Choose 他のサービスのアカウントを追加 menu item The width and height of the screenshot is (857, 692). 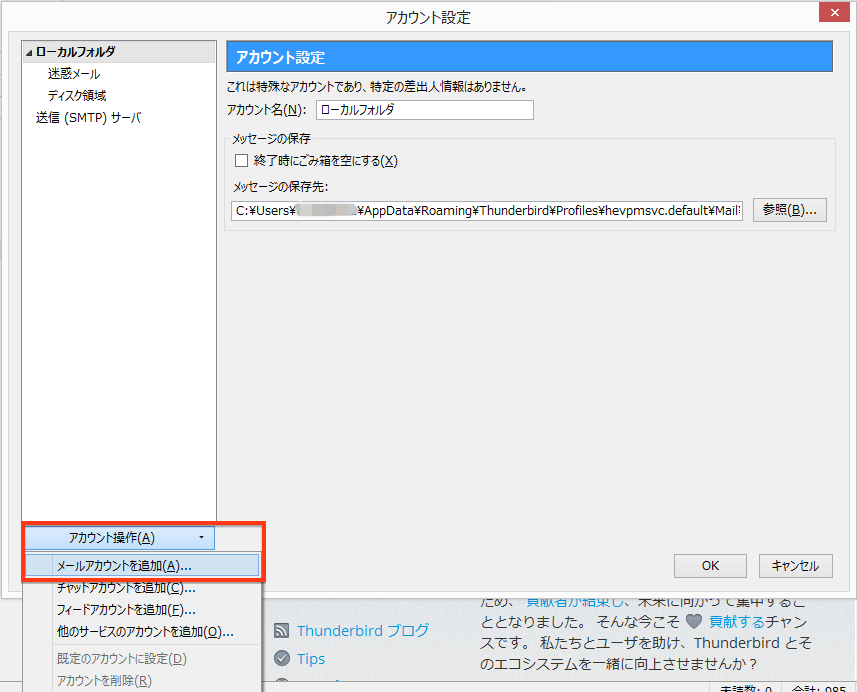tap(145, 632)
